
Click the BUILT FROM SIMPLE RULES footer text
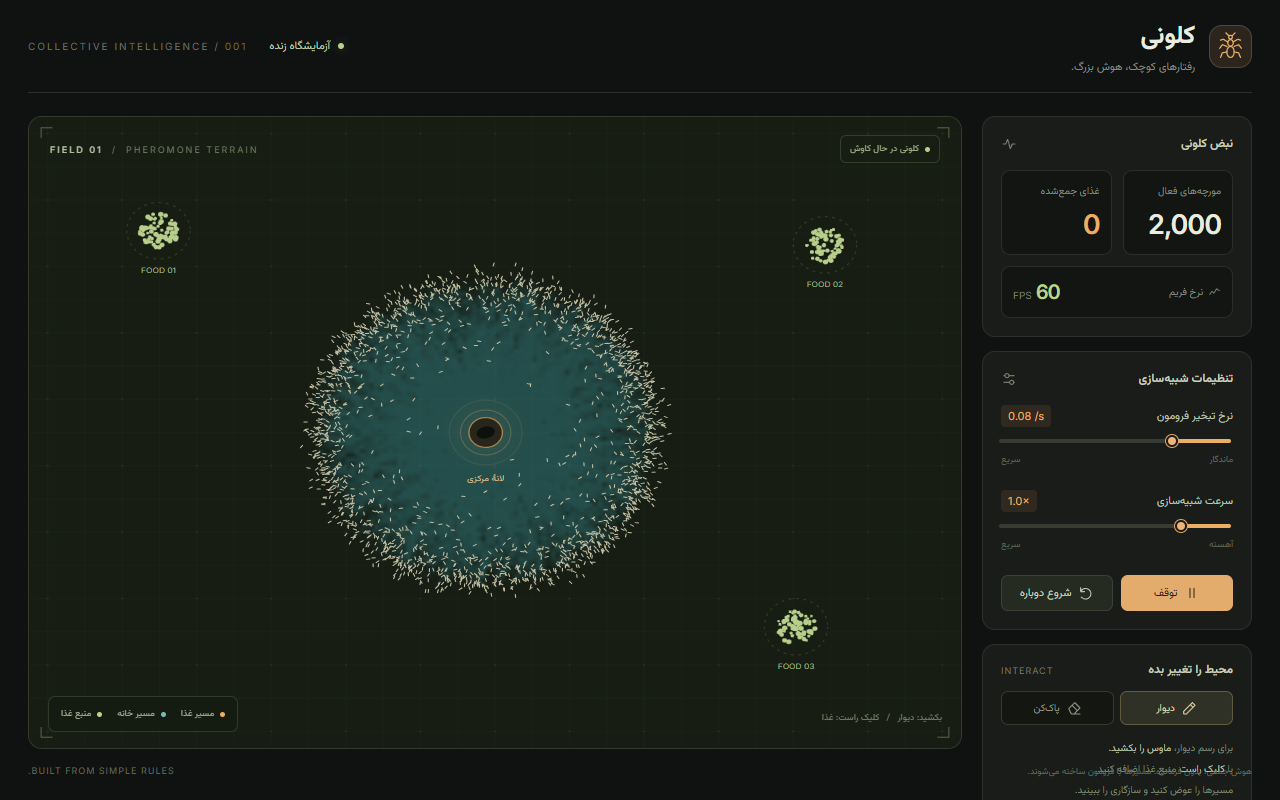pos(101,771)
